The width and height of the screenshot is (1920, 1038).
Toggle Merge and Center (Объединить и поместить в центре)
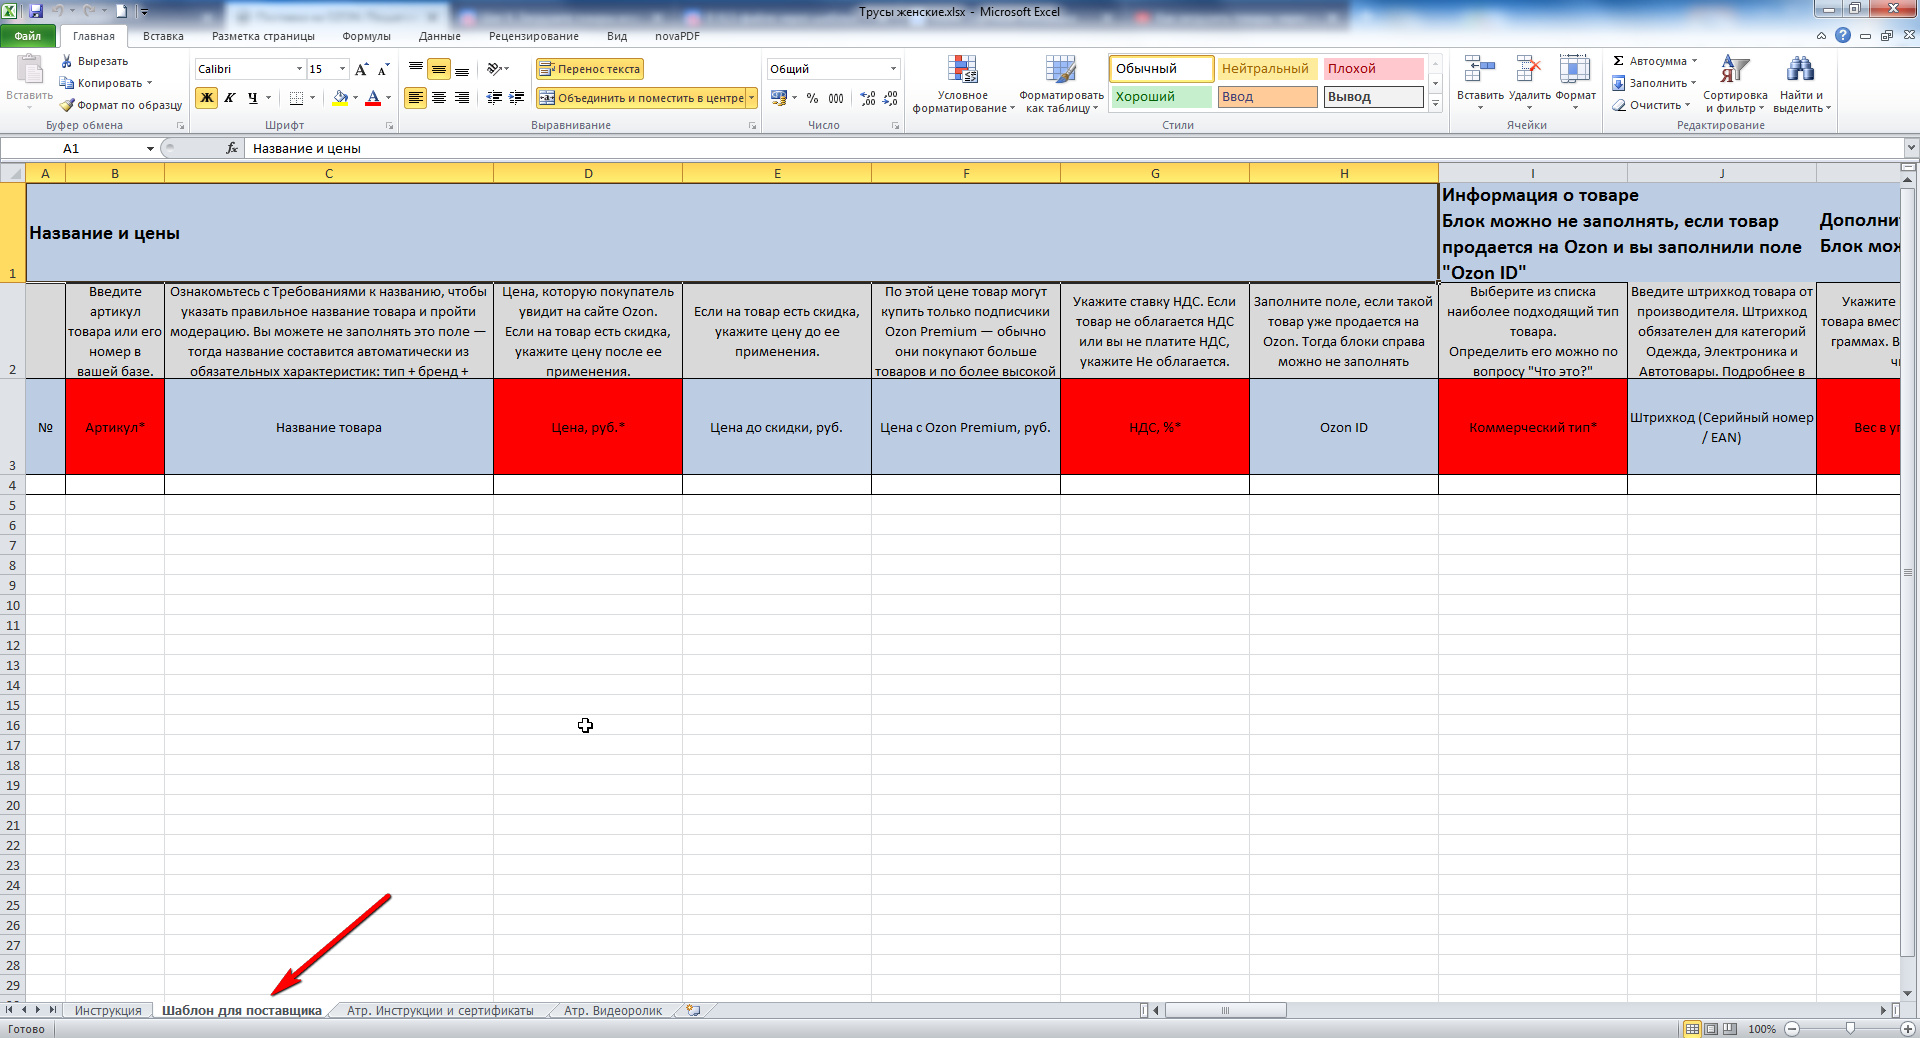641,97
